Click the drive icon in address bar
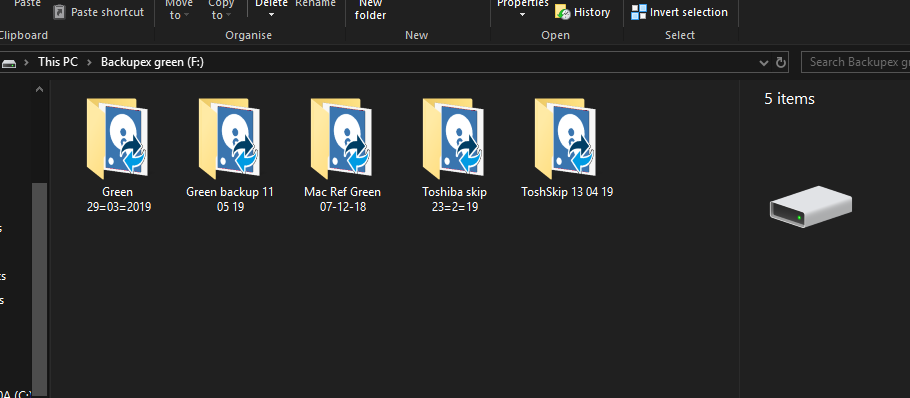 pos(9,63)
